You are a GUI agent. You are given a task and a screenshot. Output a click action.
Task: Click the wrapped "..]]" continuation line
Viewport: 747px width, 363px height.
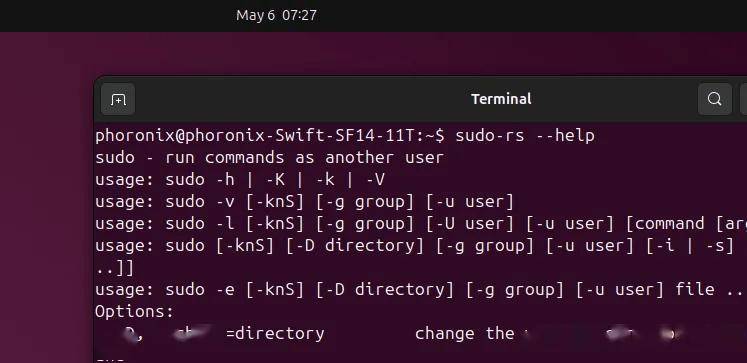115,268
